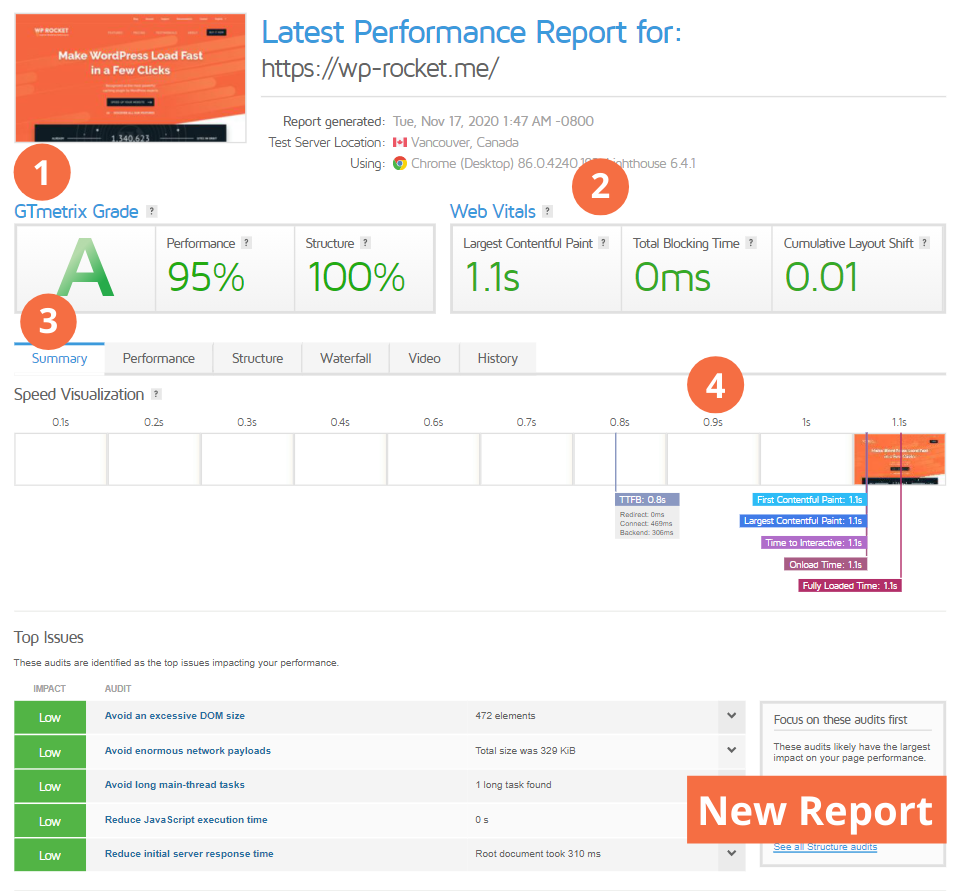Click the Largest Contentful Paint: 1.1s marker
The width and height of the screenshot is (958, 891).
pos(803,521)
